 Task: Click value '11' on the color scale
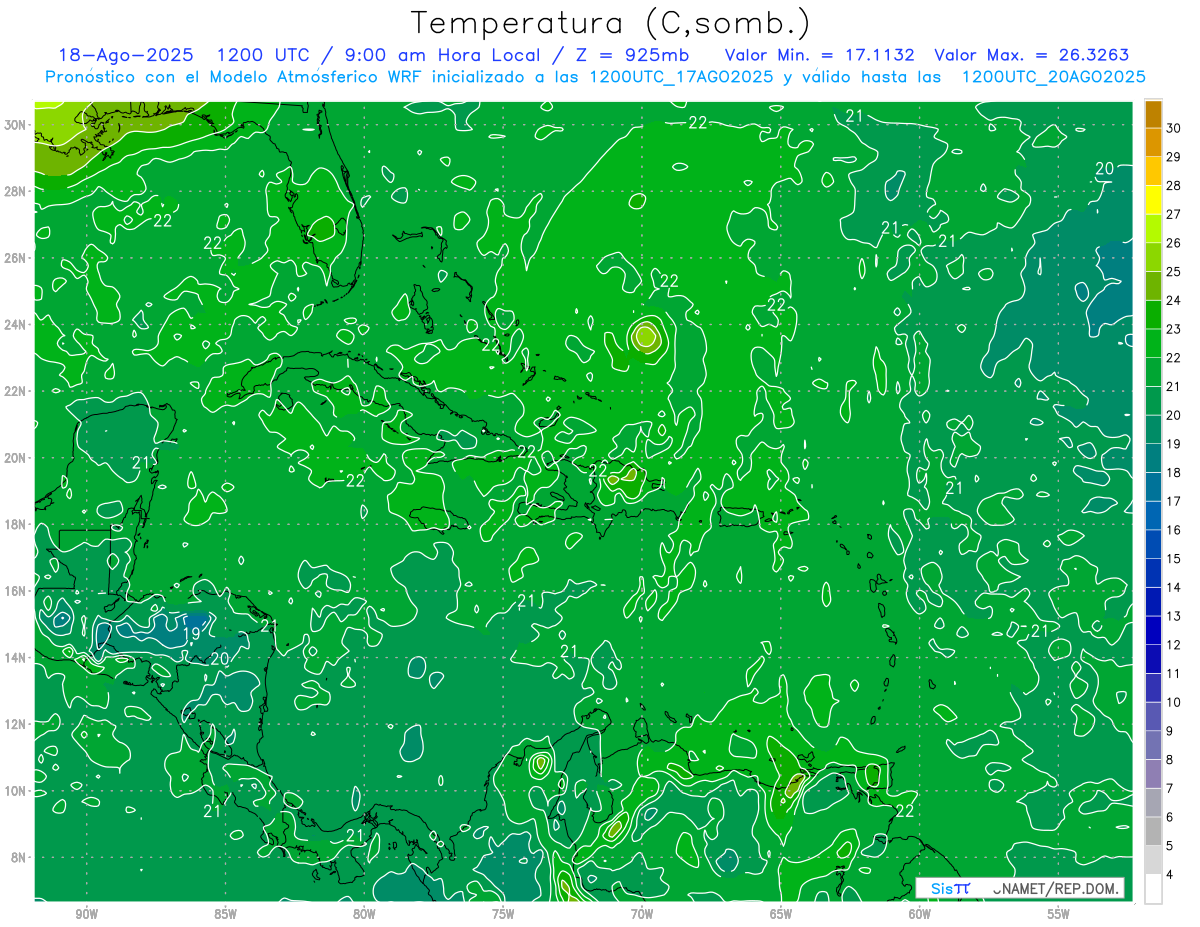click(x=1174, y=674)
